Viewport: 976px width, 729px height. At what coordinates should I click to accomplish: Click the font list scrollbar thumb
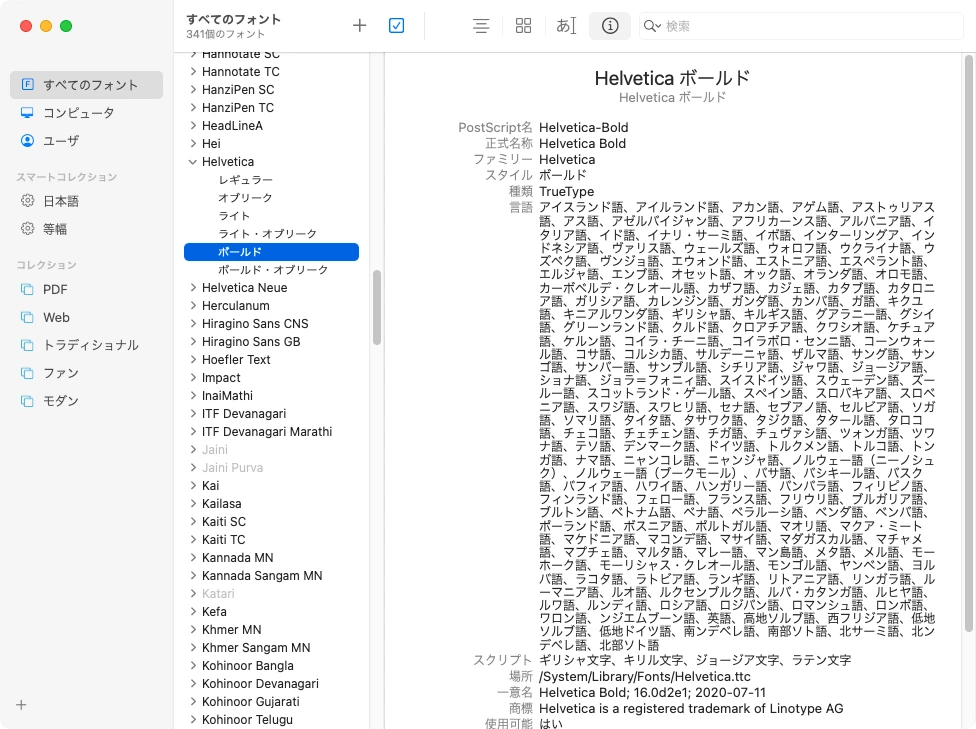[377, 308]
